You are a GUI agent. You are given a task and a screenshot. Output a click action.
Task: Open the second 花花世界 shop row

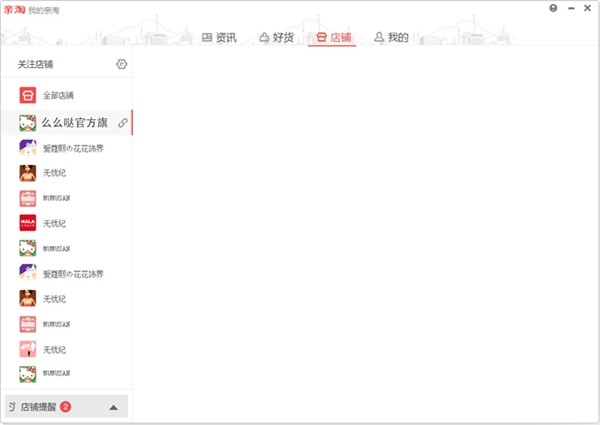click(67, 274)
